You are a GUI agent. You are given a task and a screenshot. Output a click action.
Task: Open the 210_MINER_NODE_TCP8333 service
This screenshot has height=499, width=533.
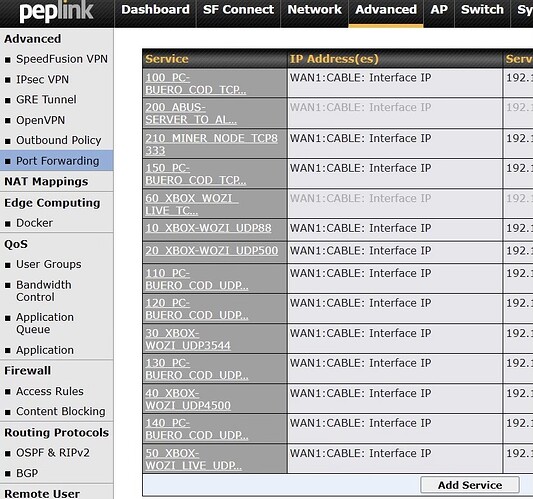pyautogui.click(x=211, y=144)
